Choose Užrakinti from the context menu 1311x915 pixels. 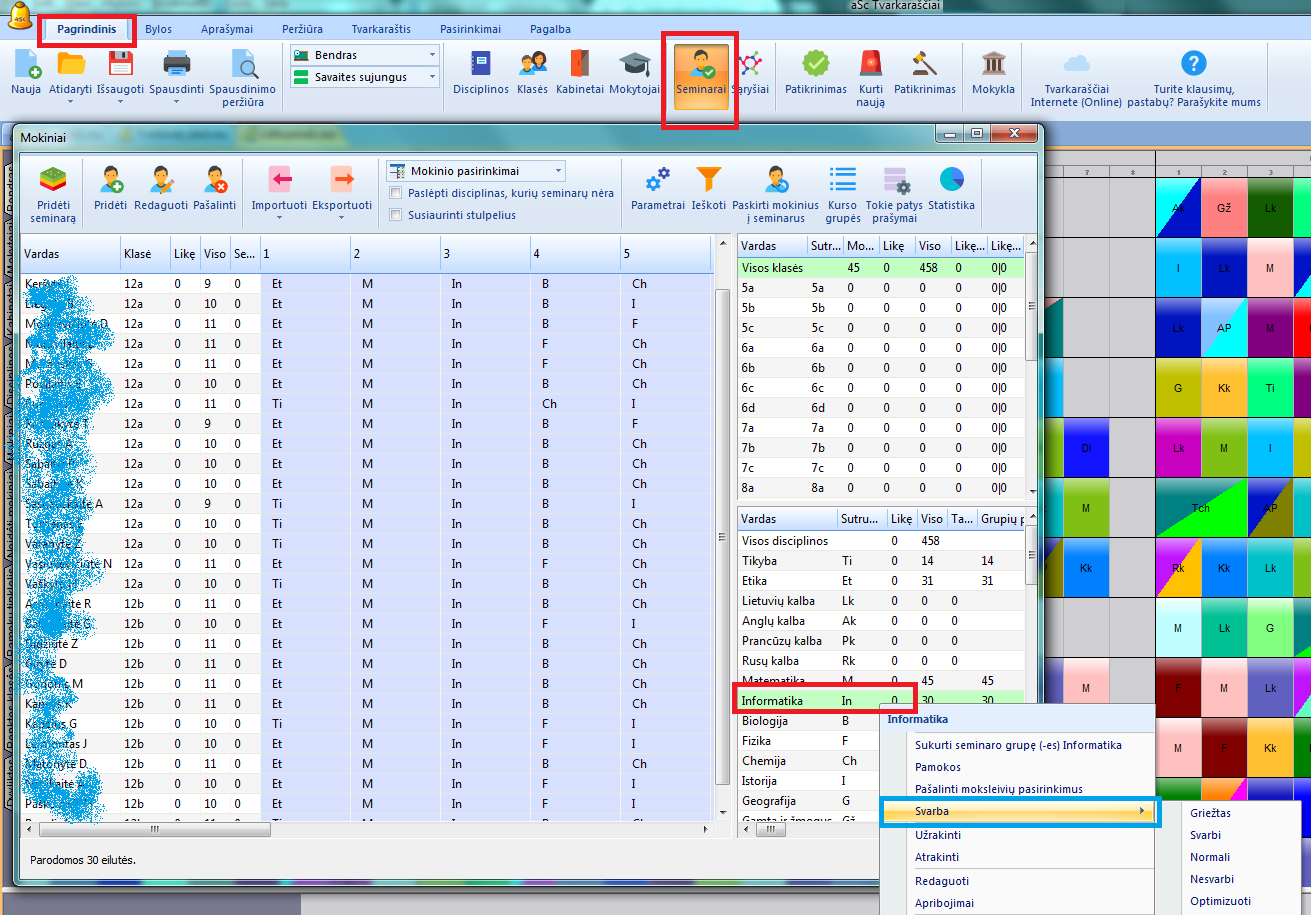tap(937, 835)
